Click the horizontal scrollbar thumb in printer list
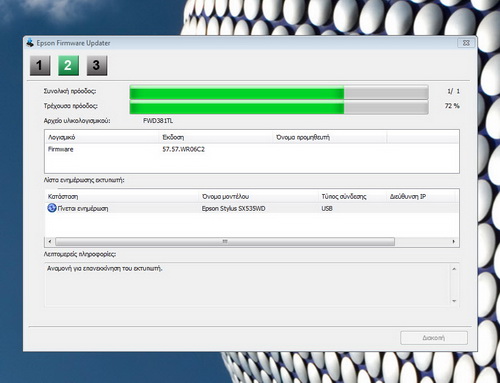This screenshot has height=383, width=500. pyautogui.click(x=225, y=241)
